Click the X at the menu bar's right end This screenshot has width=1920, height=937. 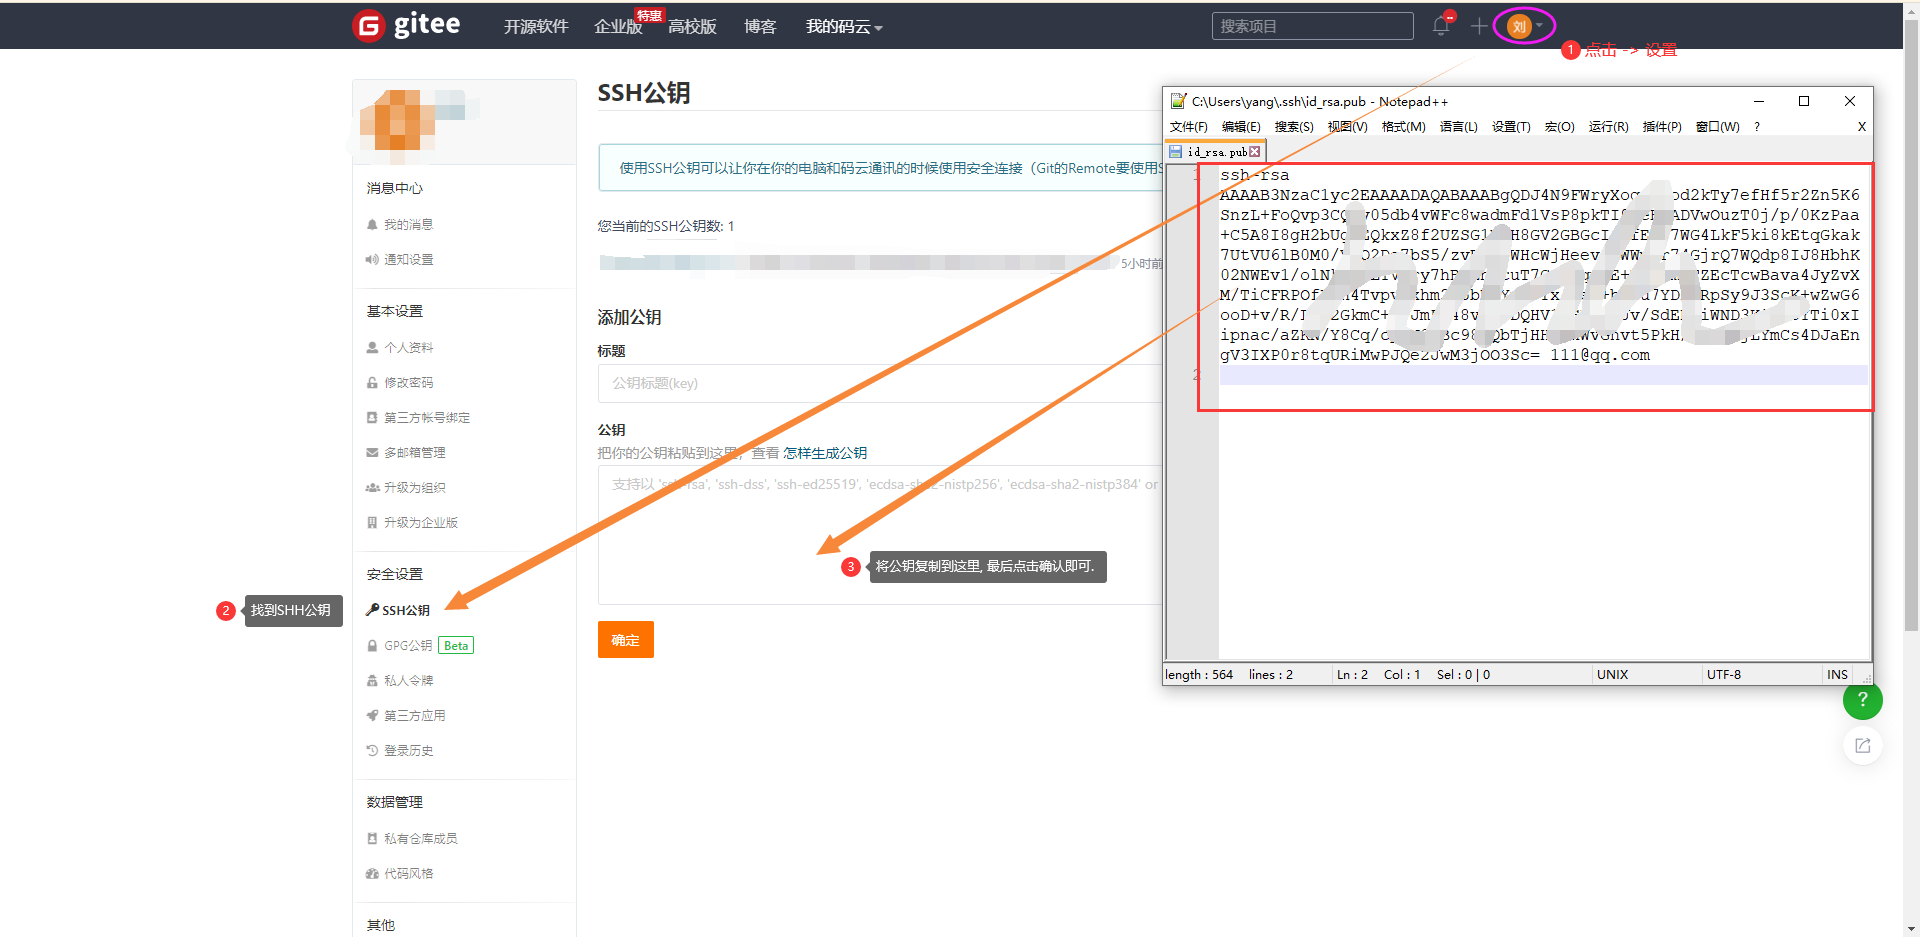pos(1861,127)
